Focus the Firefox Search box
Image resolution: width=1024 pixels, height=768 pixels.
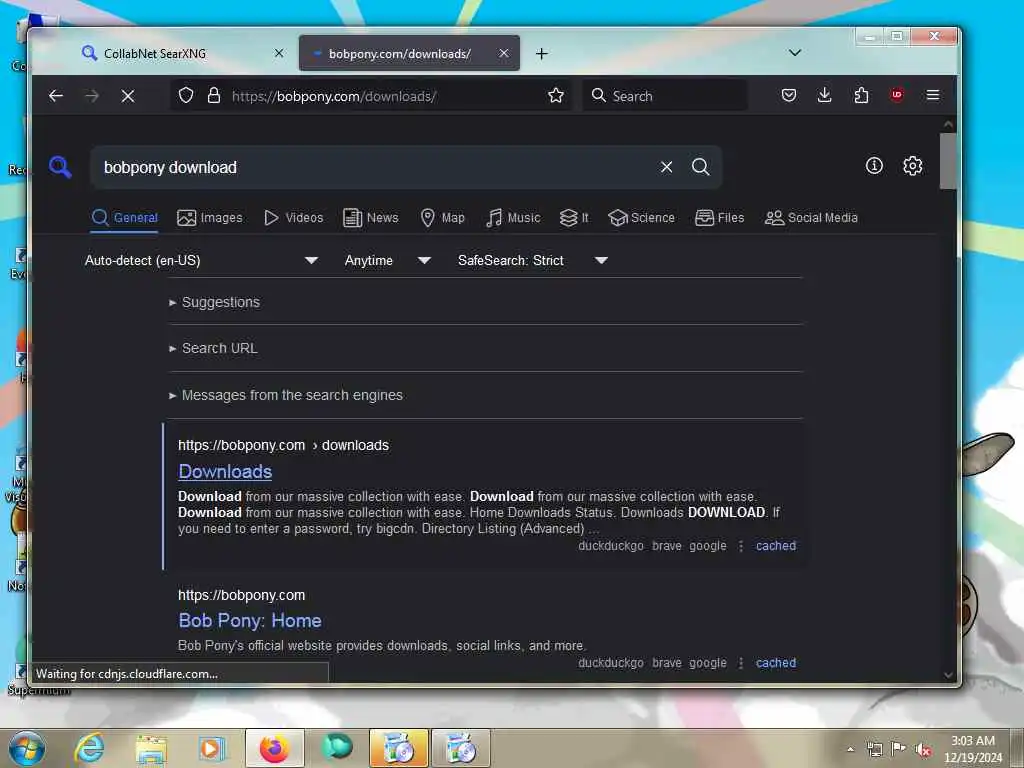pos(665,96)
